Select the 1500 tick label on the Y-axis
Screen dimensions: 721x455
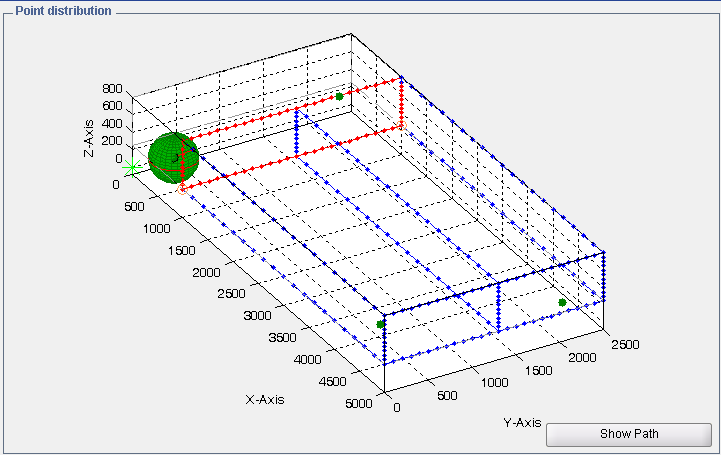point(535,369)
